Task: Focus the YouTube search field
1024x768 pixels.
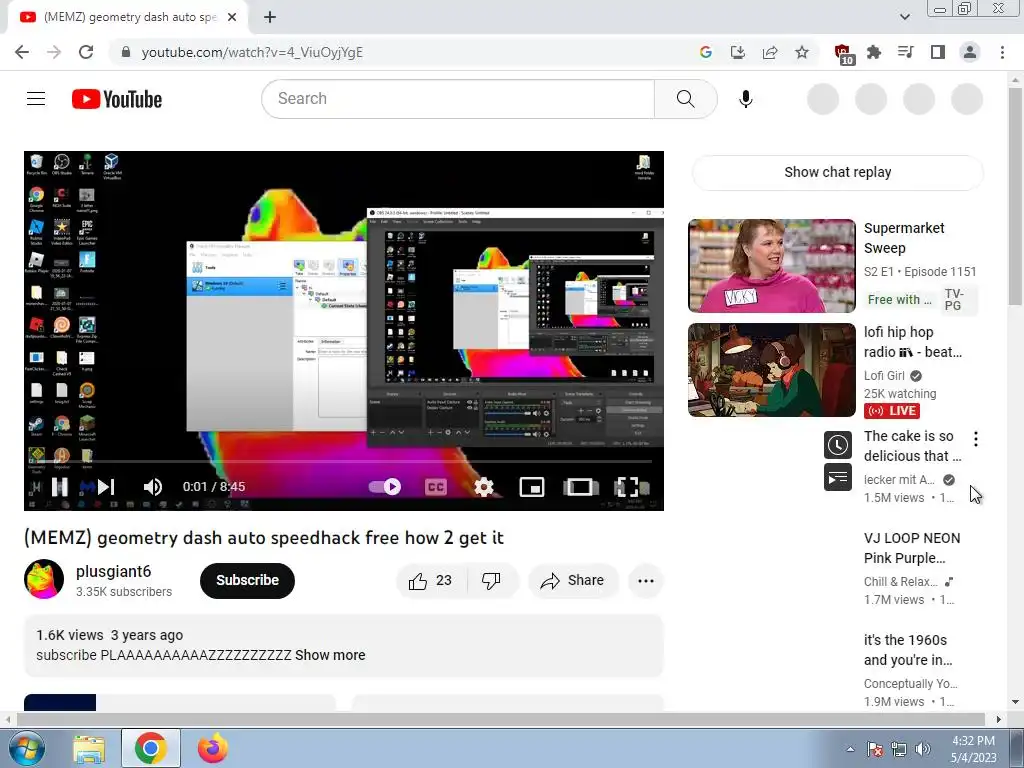Action: pyautogui.click(x=458, y=99)
